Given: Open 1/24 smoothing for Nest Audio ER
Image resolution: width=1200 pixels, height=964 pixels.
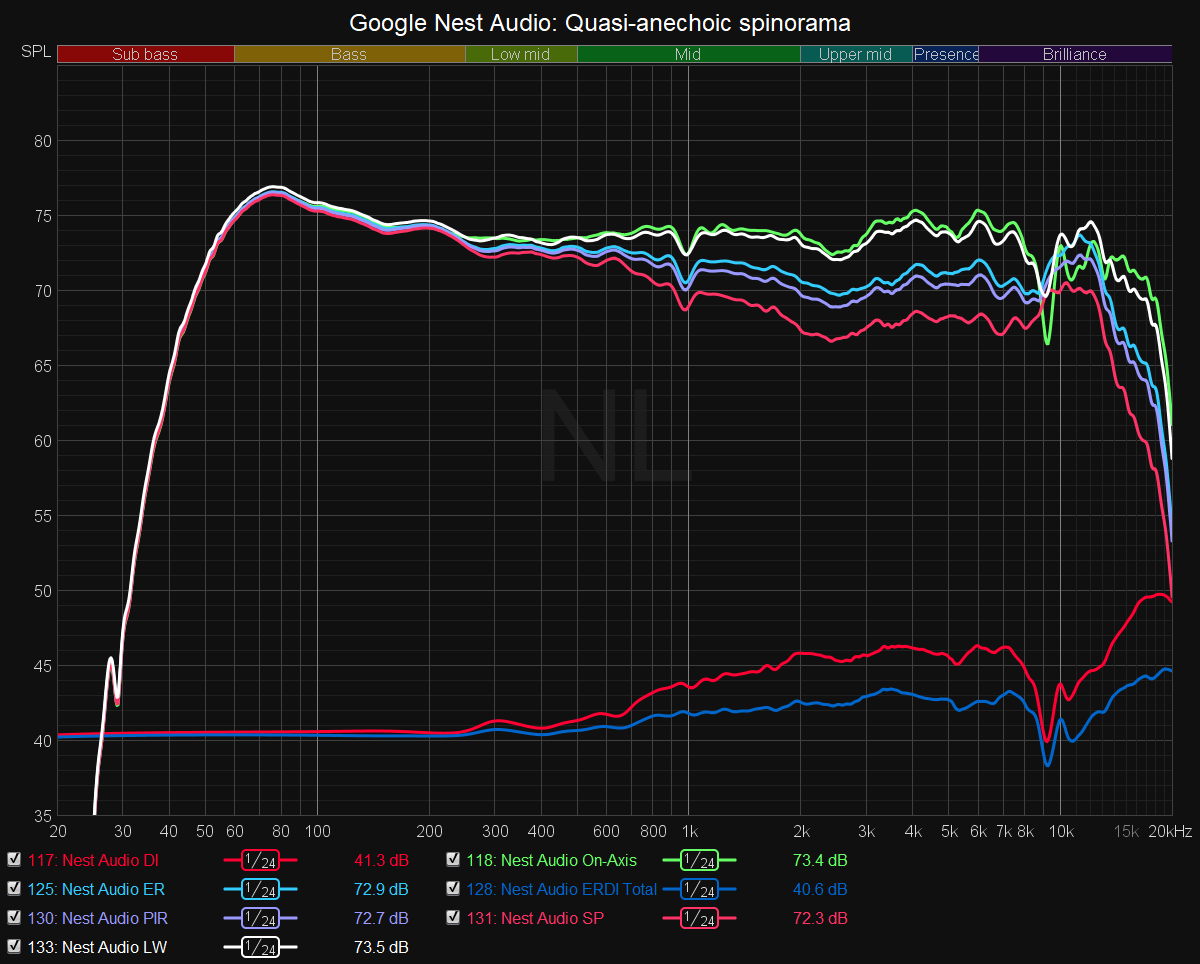Looking at the screenshot, I should point(261,889).
